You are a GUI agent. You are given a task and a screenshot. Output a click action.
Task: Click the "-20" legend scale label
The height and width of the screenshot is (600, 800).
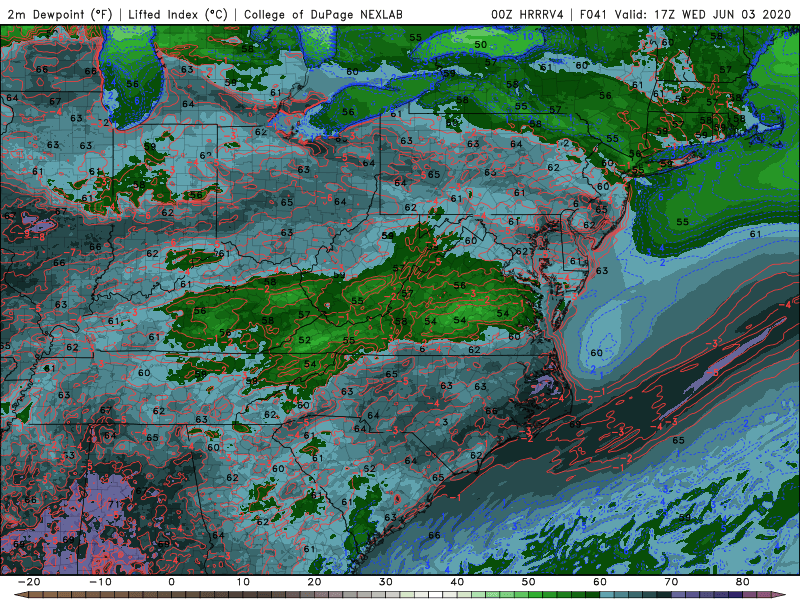[x=29, y=582]
